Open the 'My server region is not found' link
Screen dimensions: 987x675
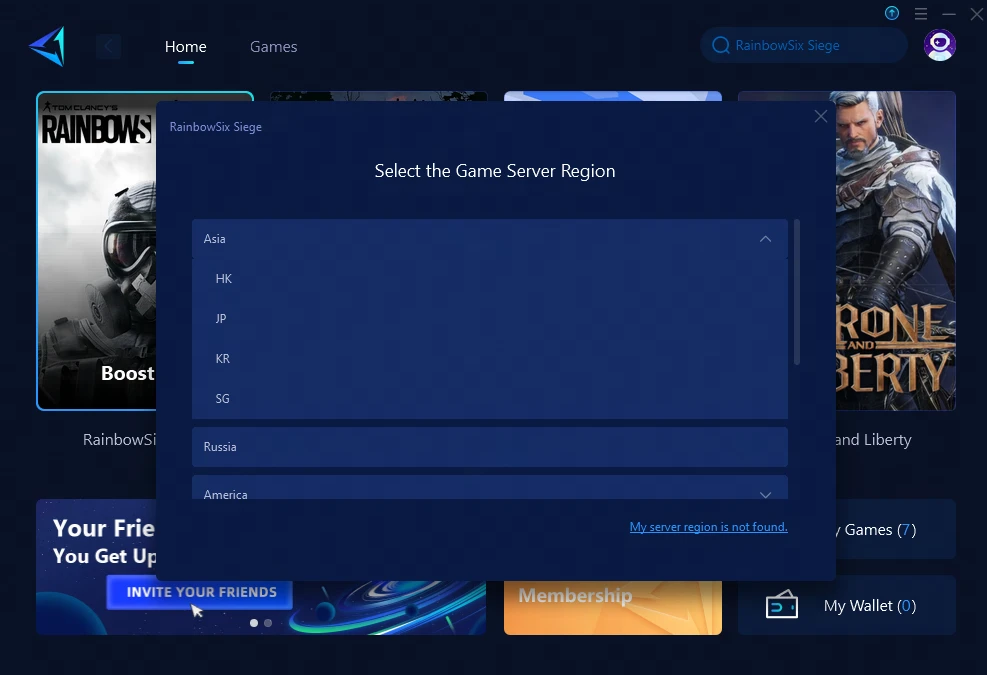coord(708,526)
